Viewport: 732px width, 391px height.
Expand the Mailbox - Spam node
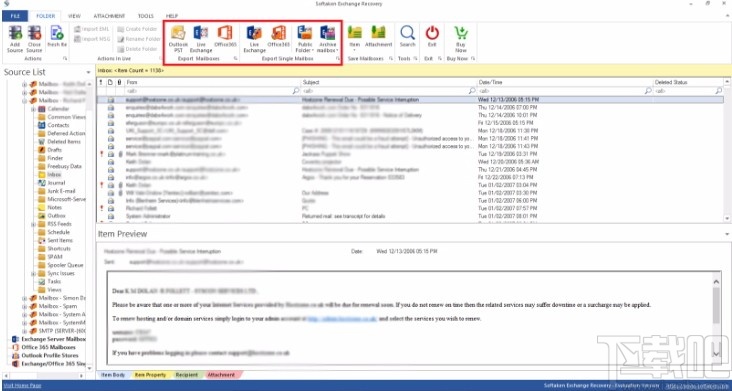pos(25,307)
